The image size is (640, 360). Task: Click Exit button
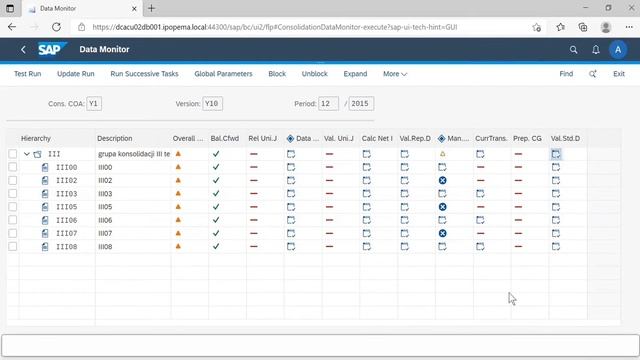(619, 74)
